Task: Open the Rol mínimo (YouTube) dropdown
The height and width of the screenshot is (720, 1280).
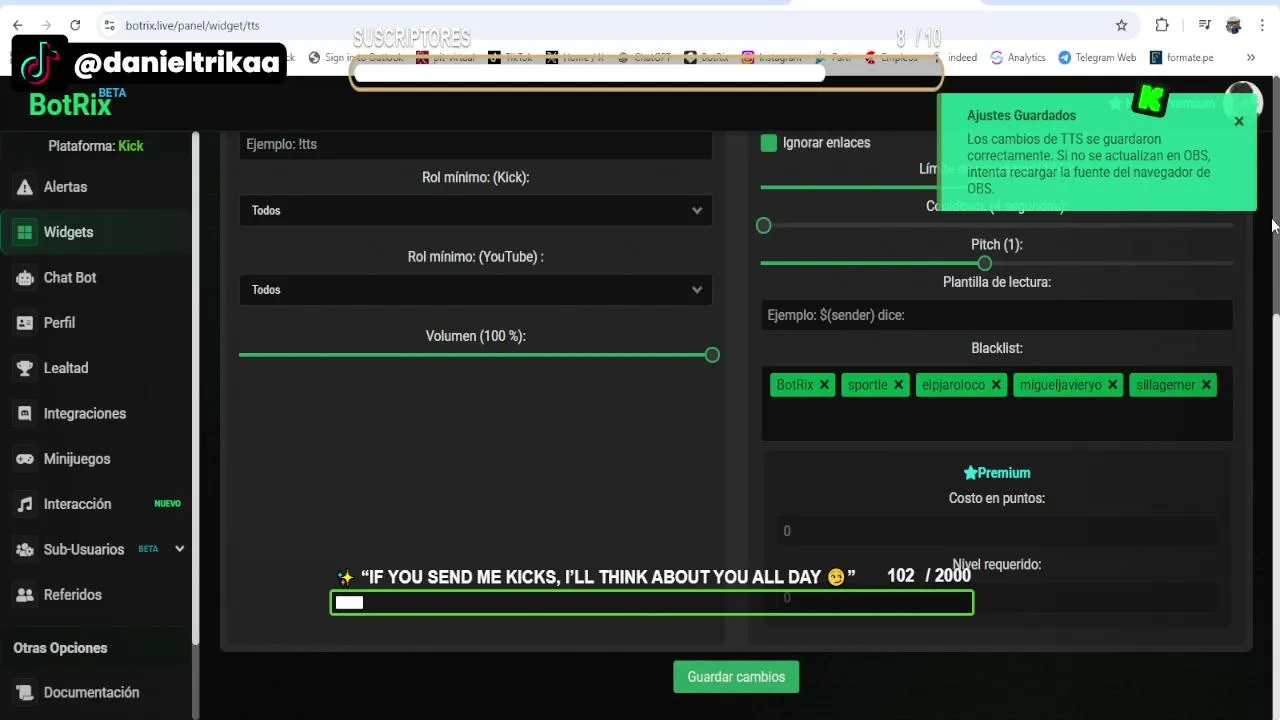Action: tap(476, 290)
